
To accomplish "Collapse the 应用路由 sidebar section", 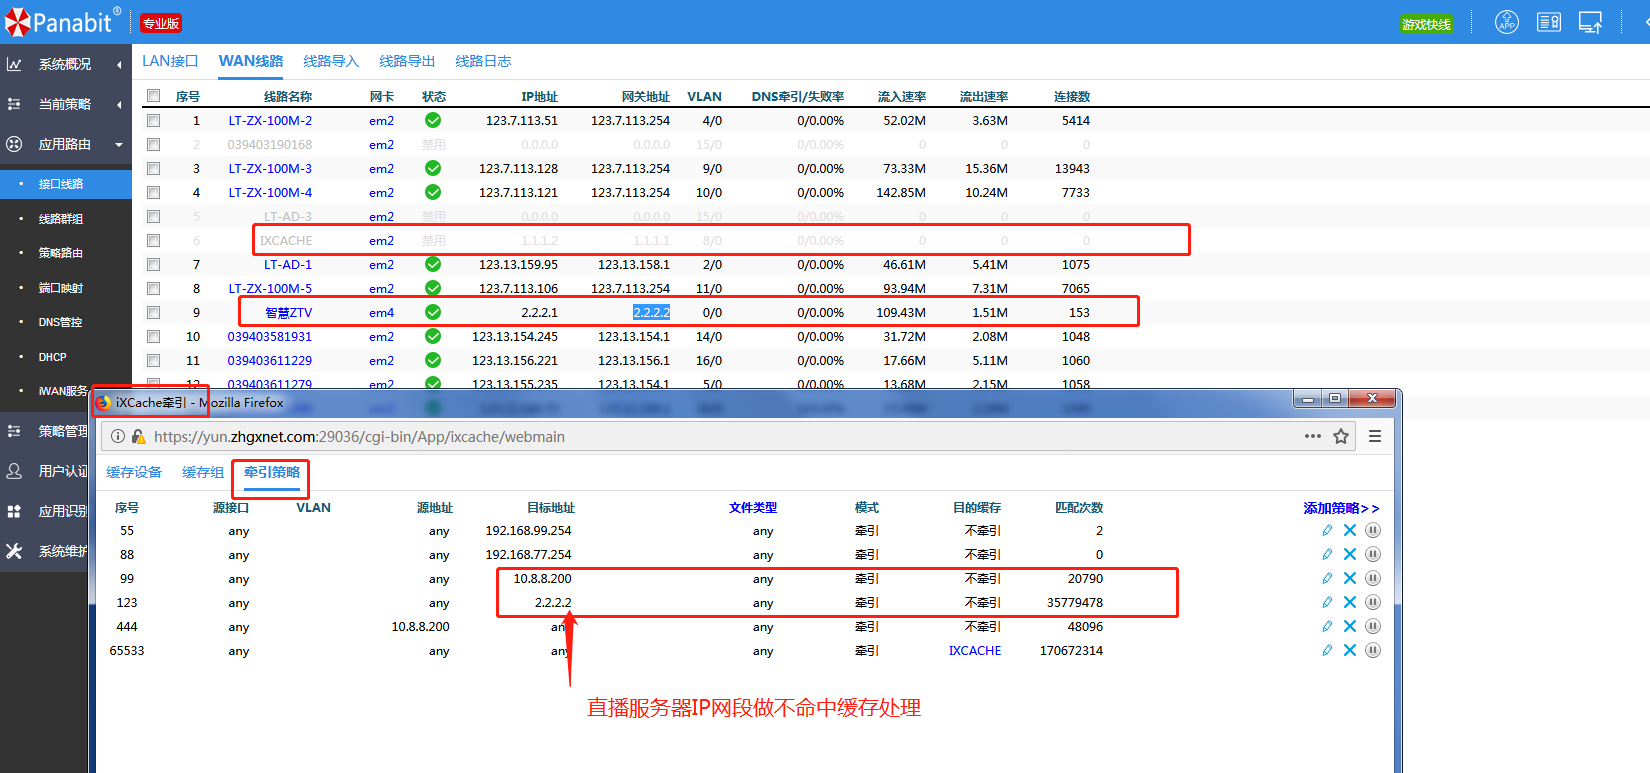I will [x=65, y=144].
